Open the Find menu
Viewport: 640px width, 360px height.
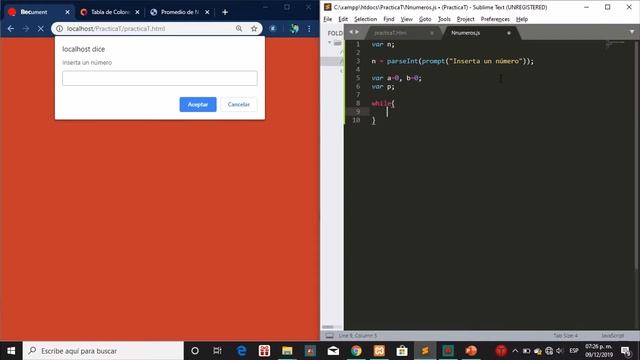click(x=389, y=19)
